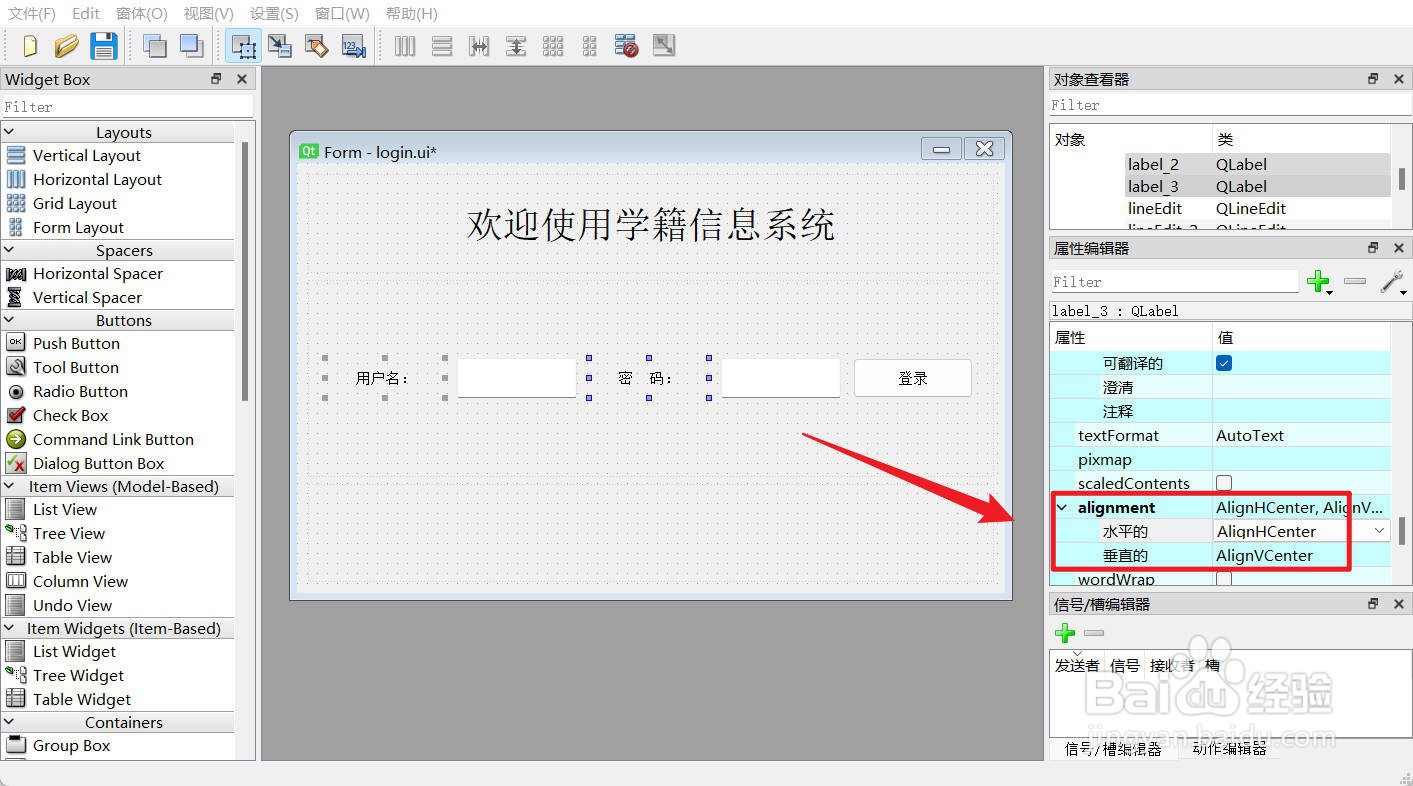
Task: Toggle the wordWrap checkbox
Action: [x=1222, y=578]
